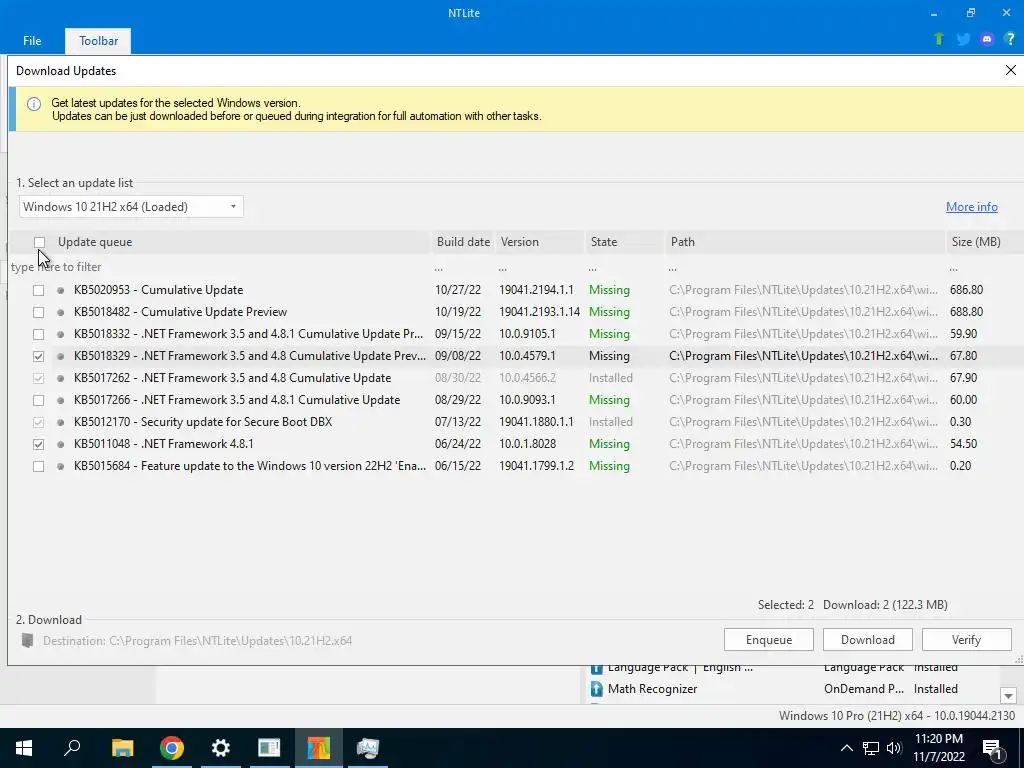This screenshot has width=1024, height=768.
Task: Click the Download button
Action: (x=867, y=640)
